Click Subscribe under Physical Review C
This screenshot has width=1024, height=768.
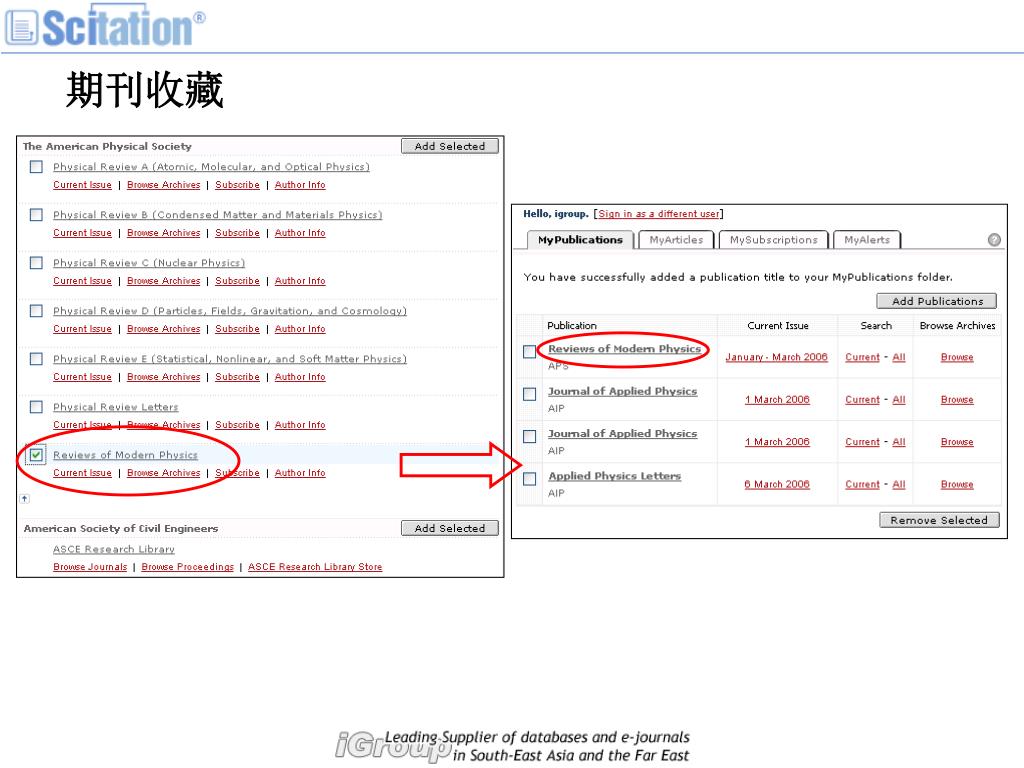[x=237, y=281]
